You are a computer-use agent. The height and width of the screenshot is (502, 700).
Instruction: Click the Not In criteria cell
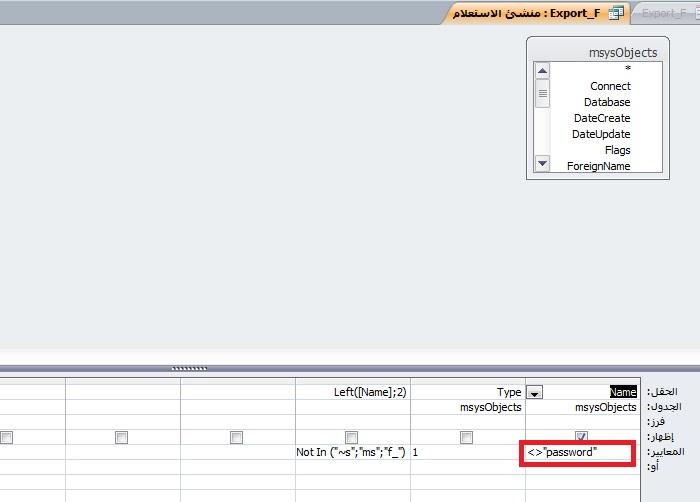(351, 453)
